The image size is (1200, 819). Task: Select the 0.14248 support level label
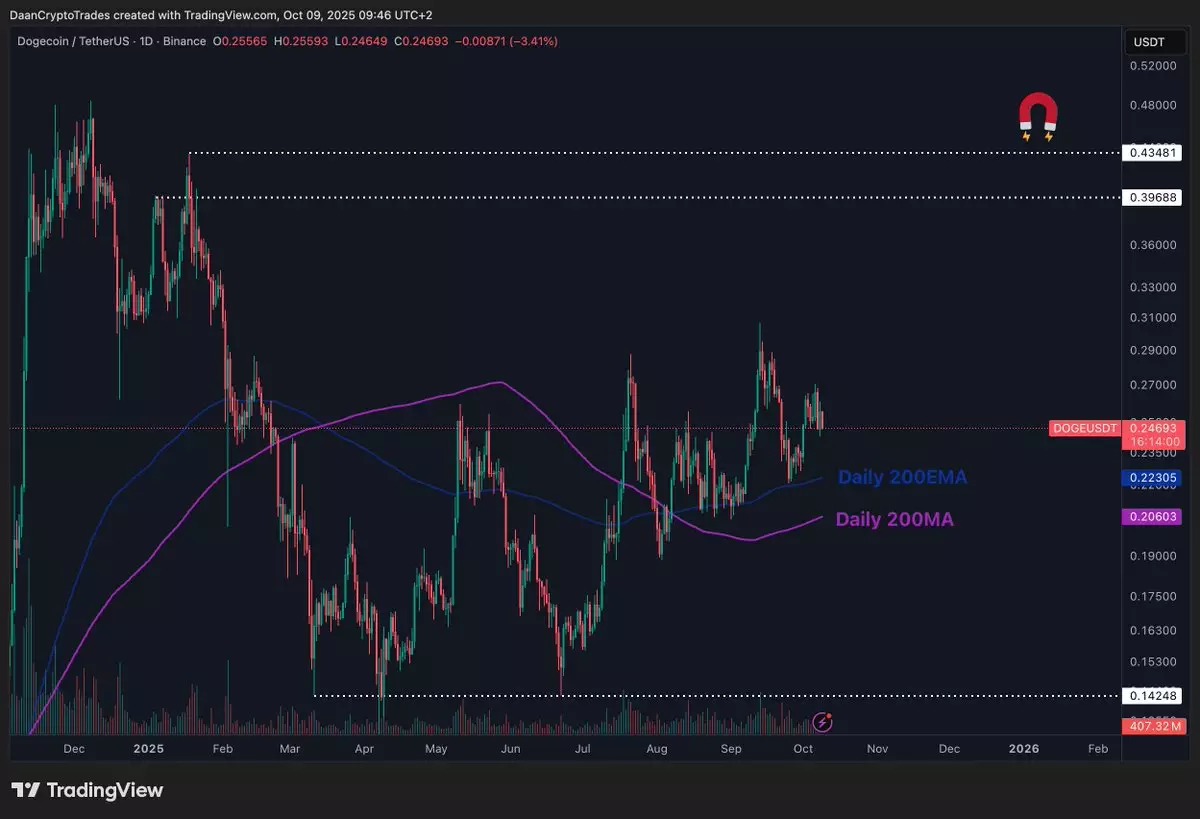click(1154, 695)
